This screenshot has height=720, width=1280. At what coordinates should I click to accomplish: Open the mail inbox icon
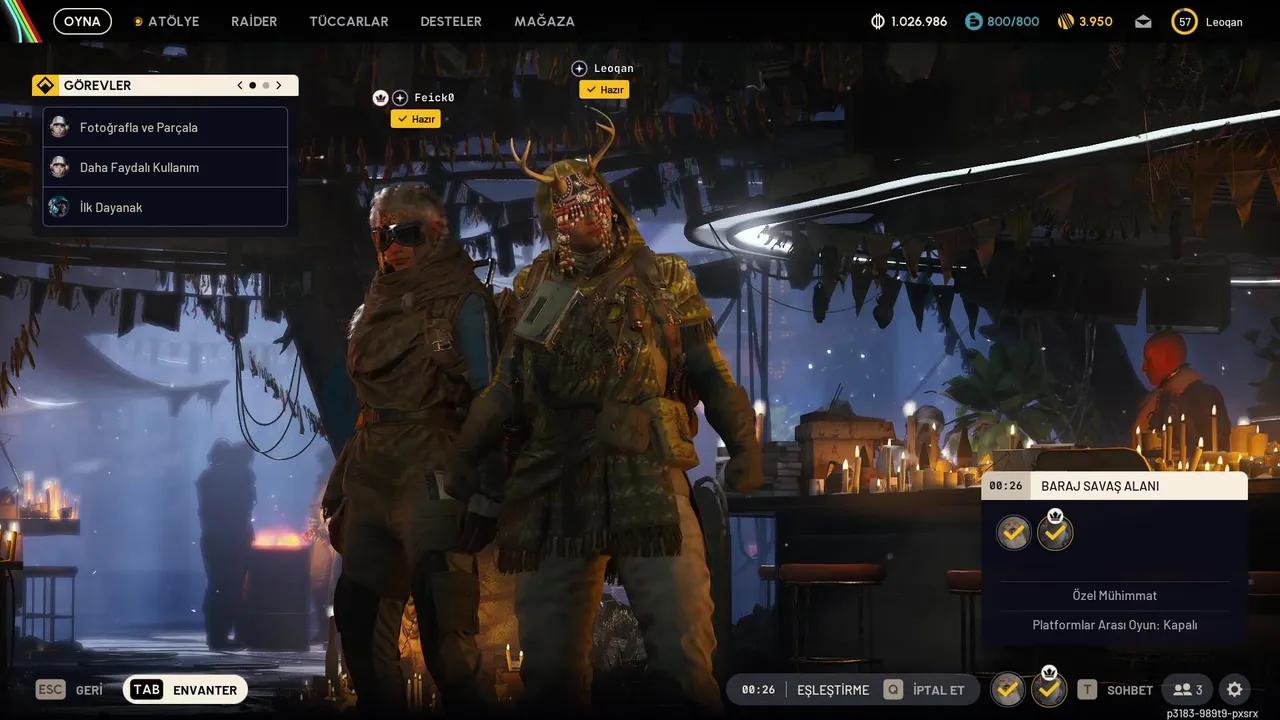pyautogui.click(x=1142, y=20)
